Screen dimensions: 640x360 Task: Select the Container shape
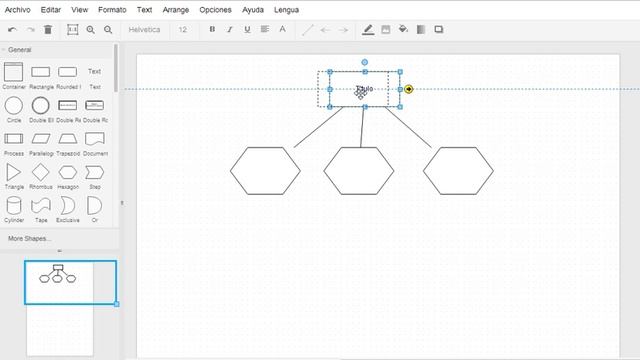(x=13, y=73)
